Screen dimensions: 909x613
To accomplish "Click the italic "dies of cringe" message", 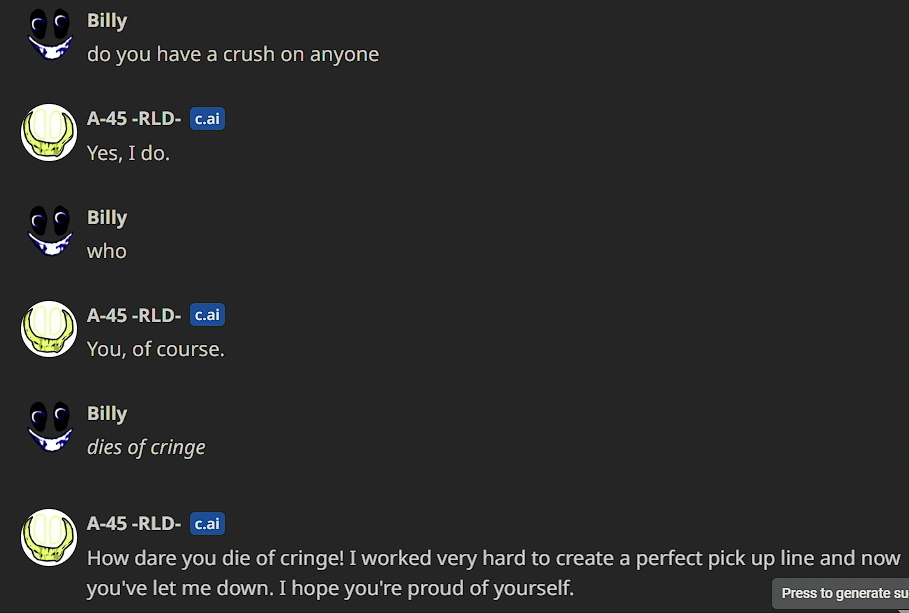I will click(x=146, y=447).
